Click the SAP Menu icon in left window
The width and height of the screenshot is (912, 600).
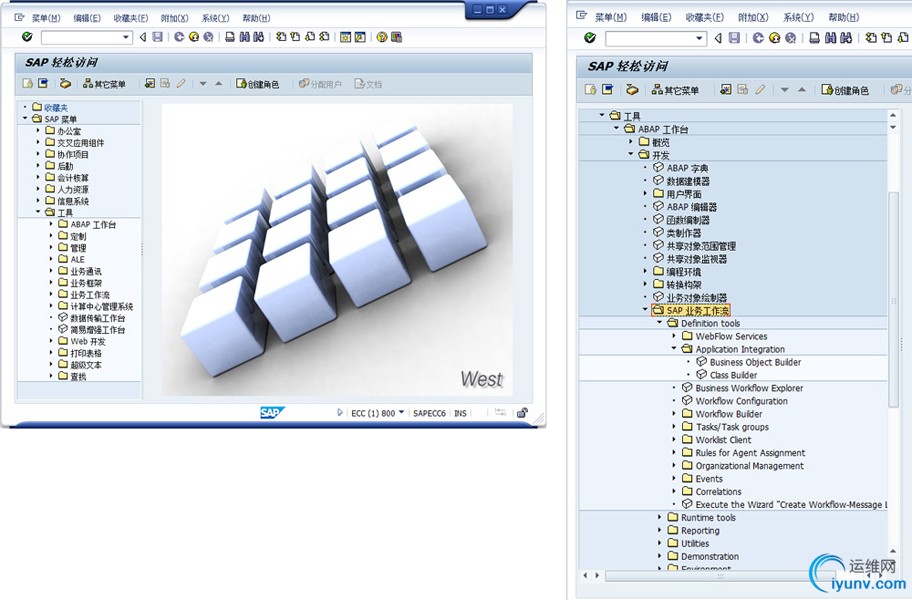[x=43, y=84]
